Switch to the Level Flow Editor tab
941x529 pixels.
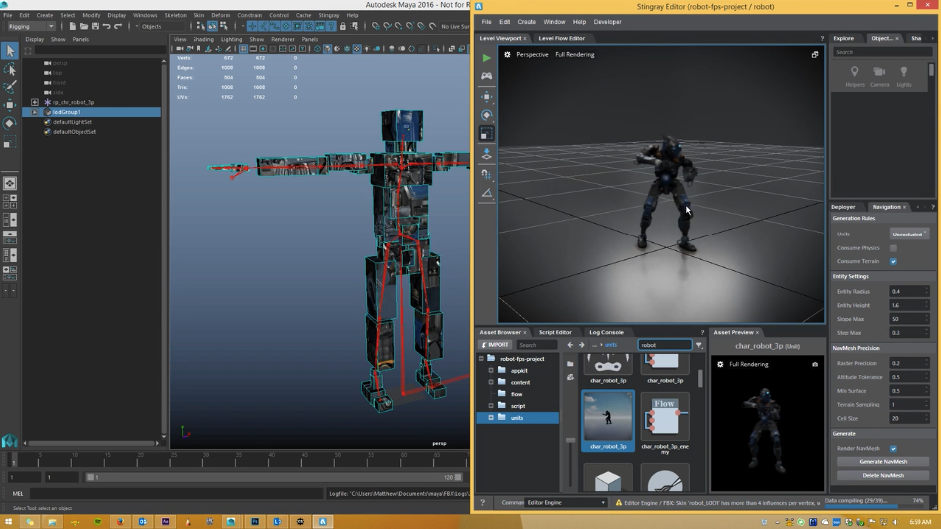(561, 38)
